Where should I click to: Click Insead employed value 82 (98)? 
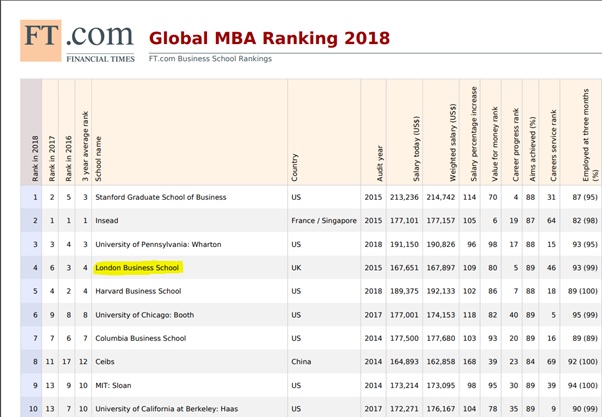[x=585, y=221]
